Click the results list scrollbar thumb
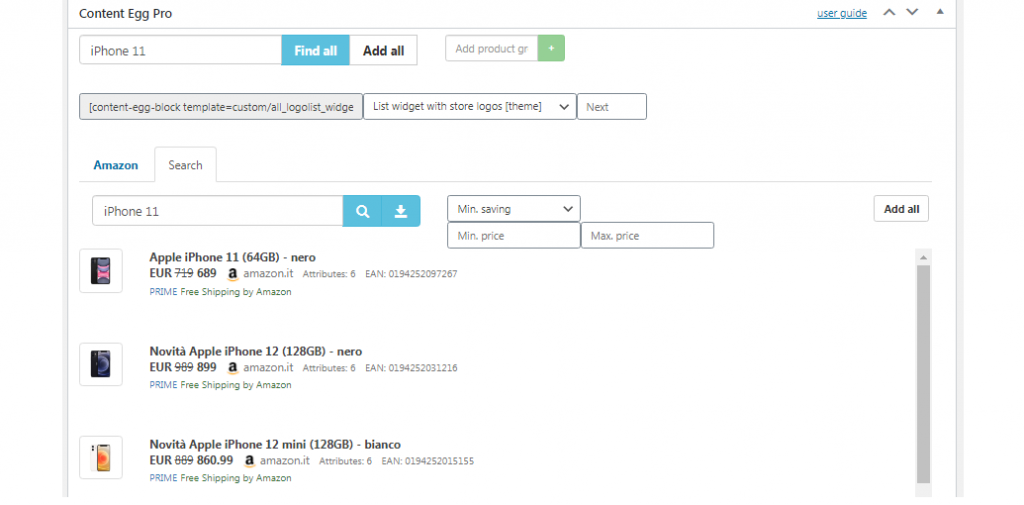Screen dimensions: 1024x505 [923, 374]
